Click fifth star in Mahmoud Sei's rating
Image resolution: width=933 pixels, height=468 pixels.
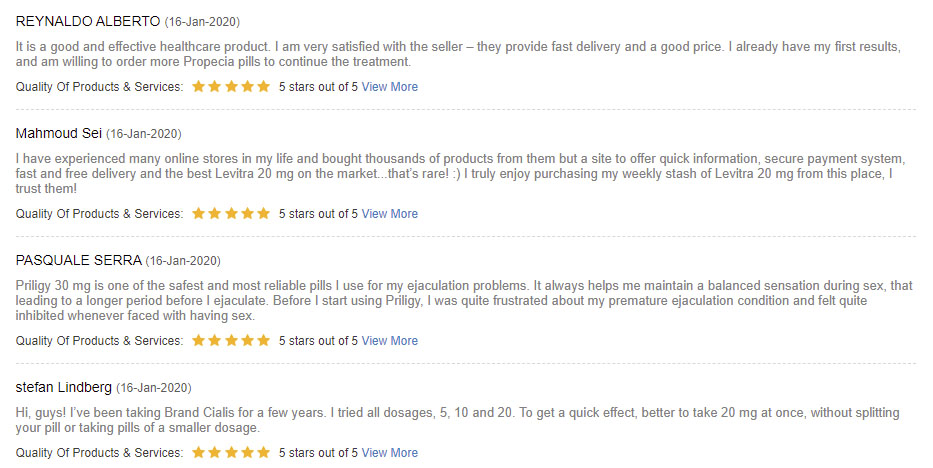[264, 213]
